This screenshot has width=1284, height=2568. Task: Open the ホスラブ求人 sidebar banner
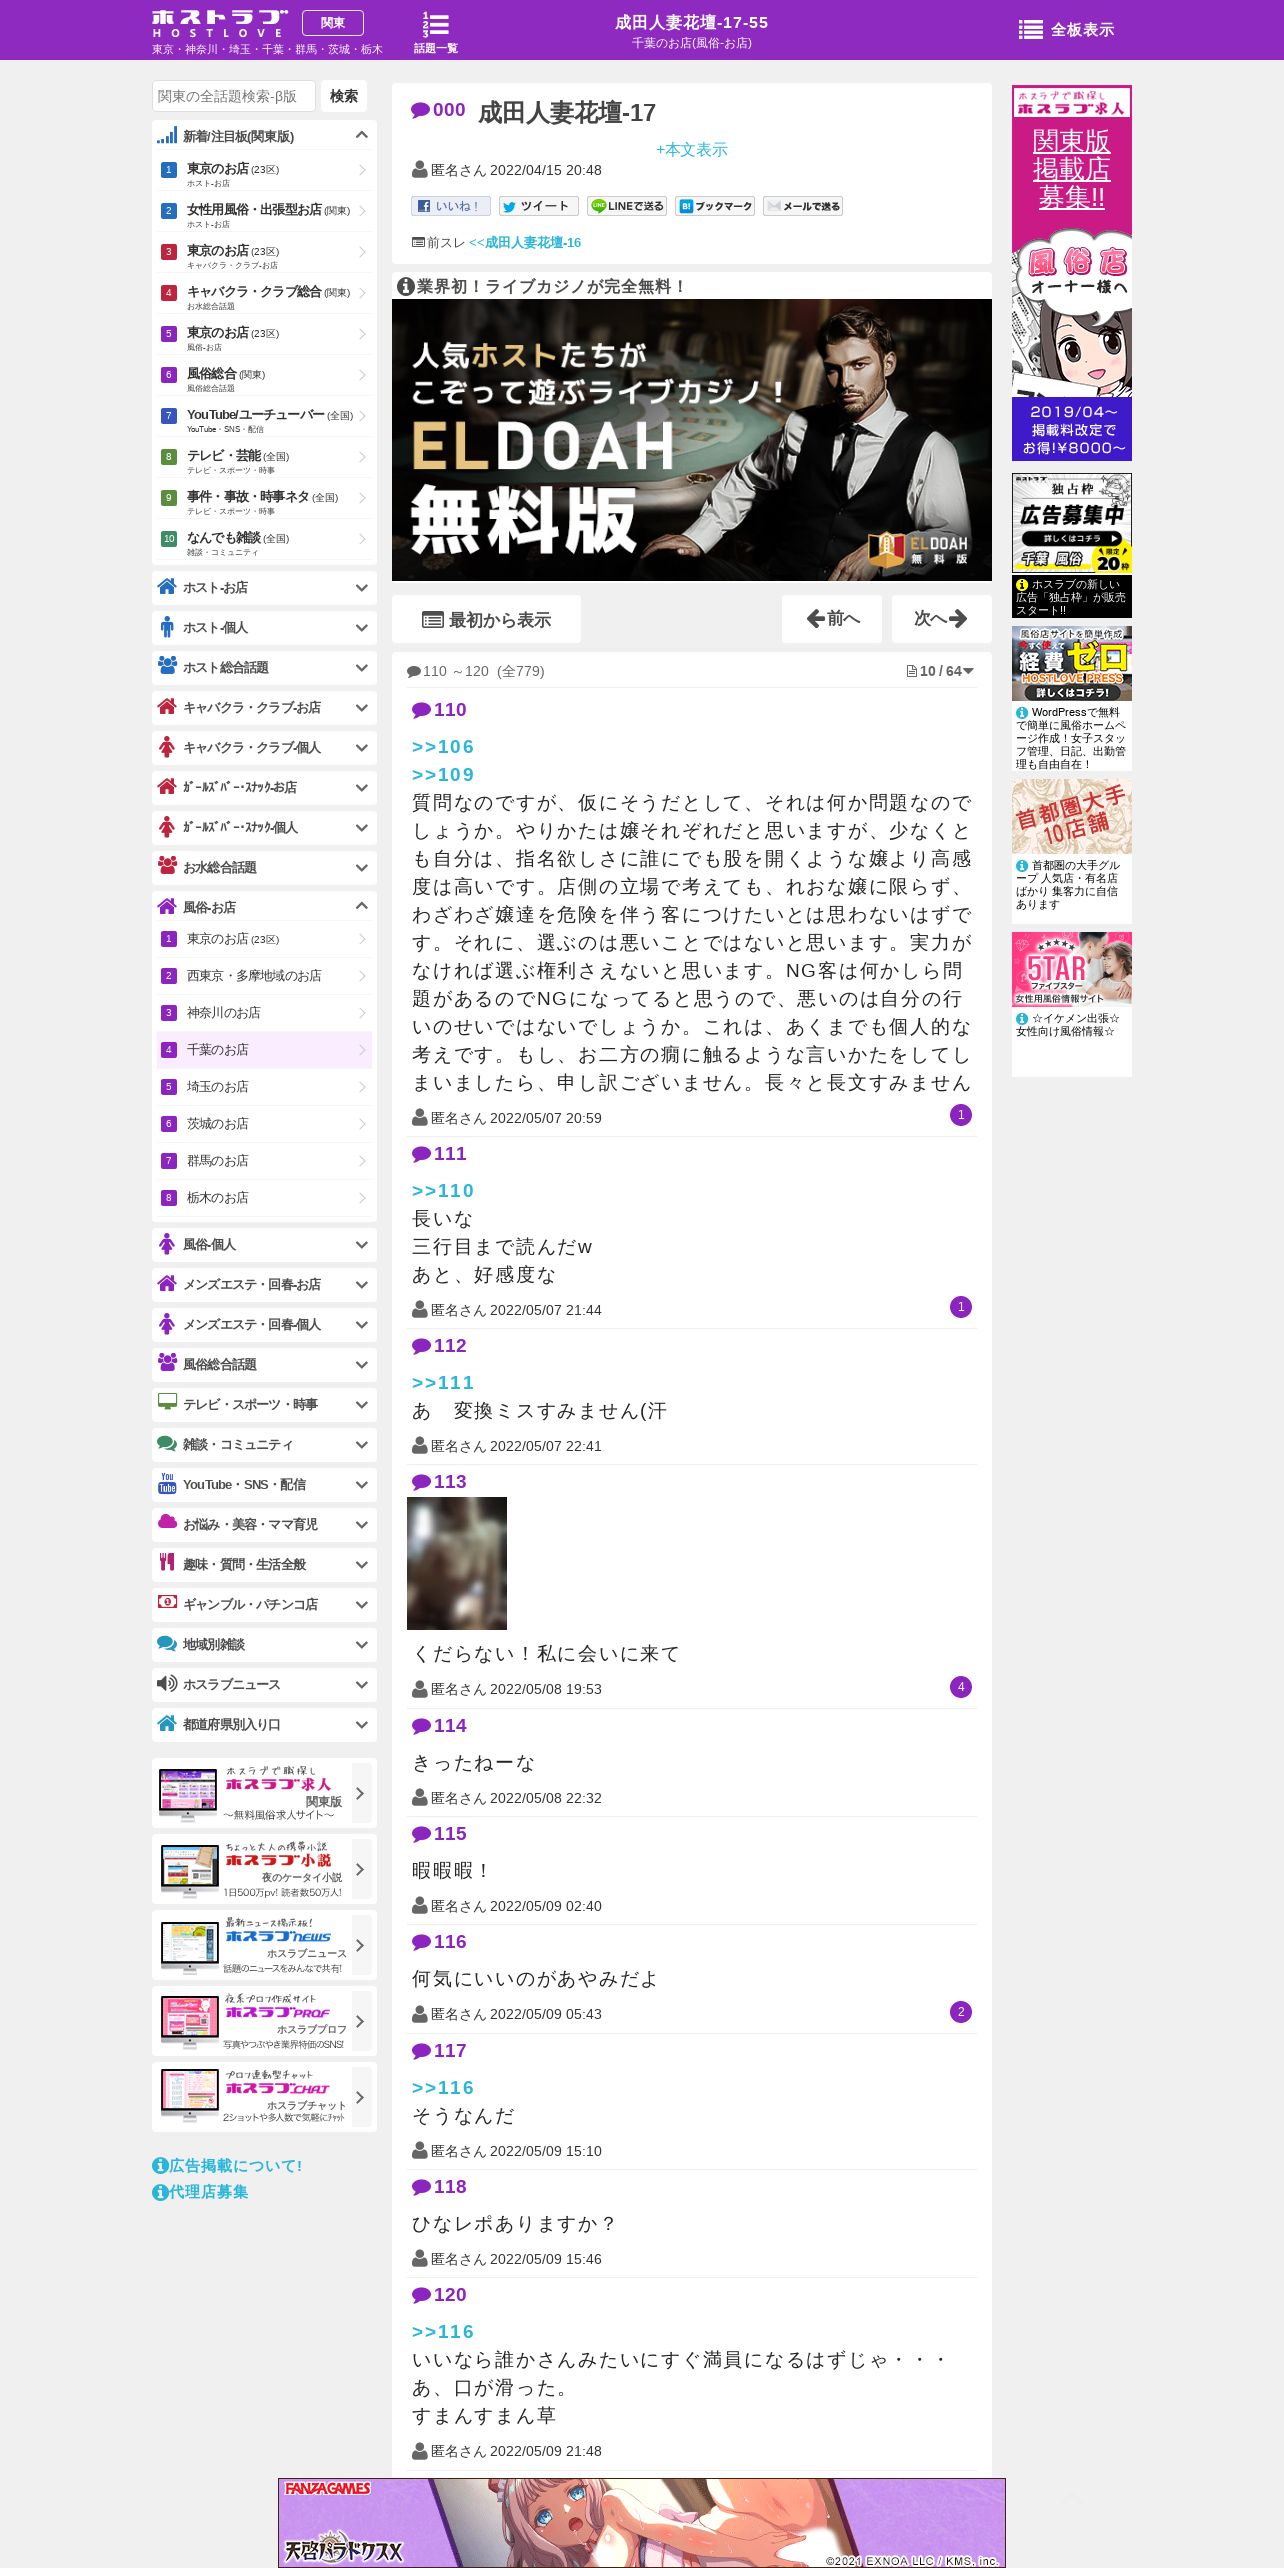tap(264, 1793)
